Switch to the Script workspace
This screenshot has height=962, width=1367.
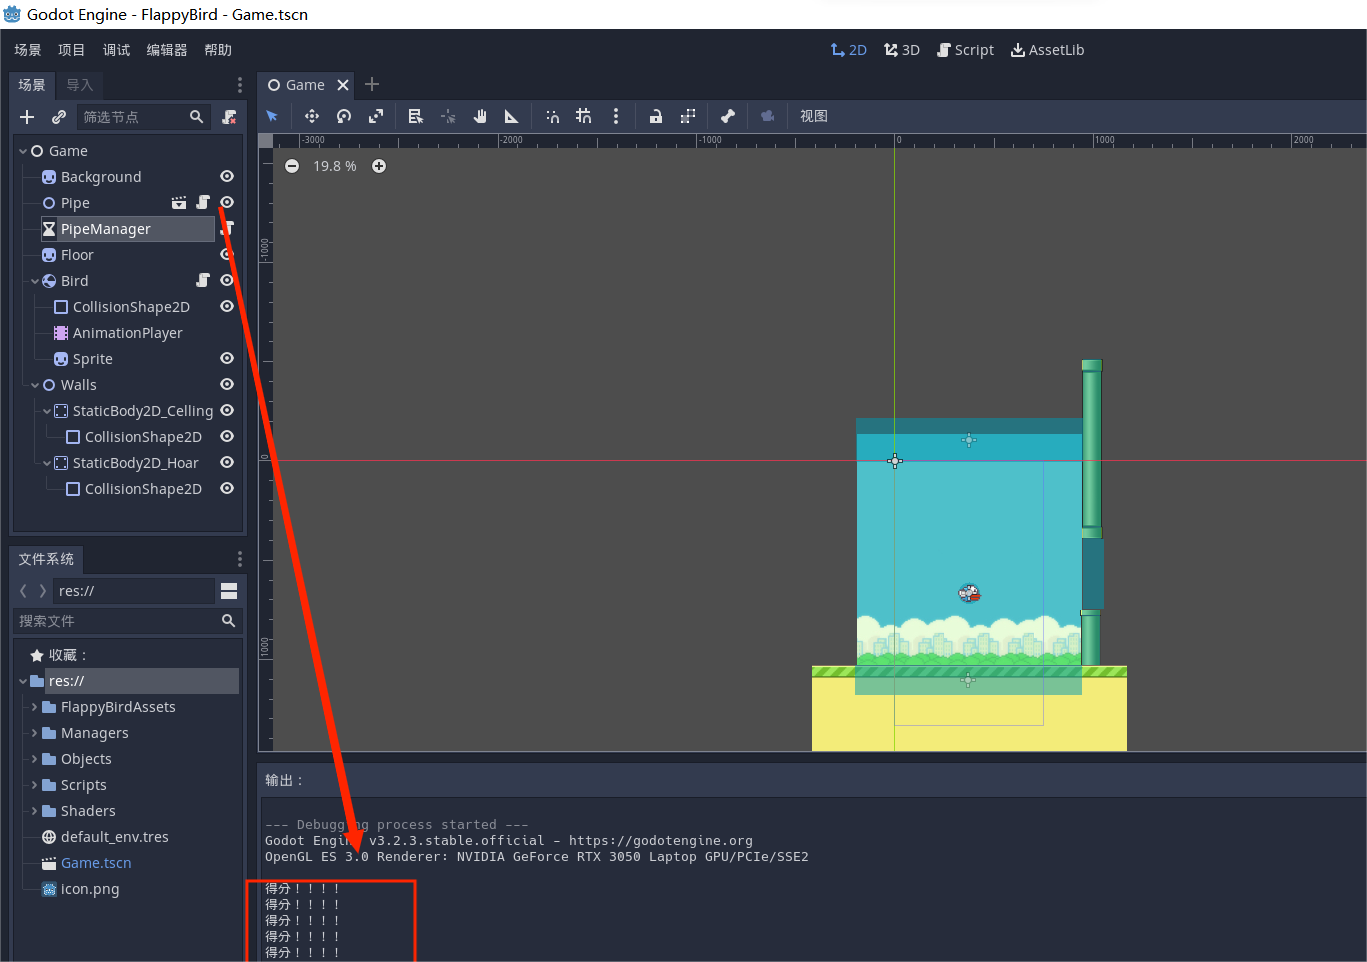pos(965,50)
